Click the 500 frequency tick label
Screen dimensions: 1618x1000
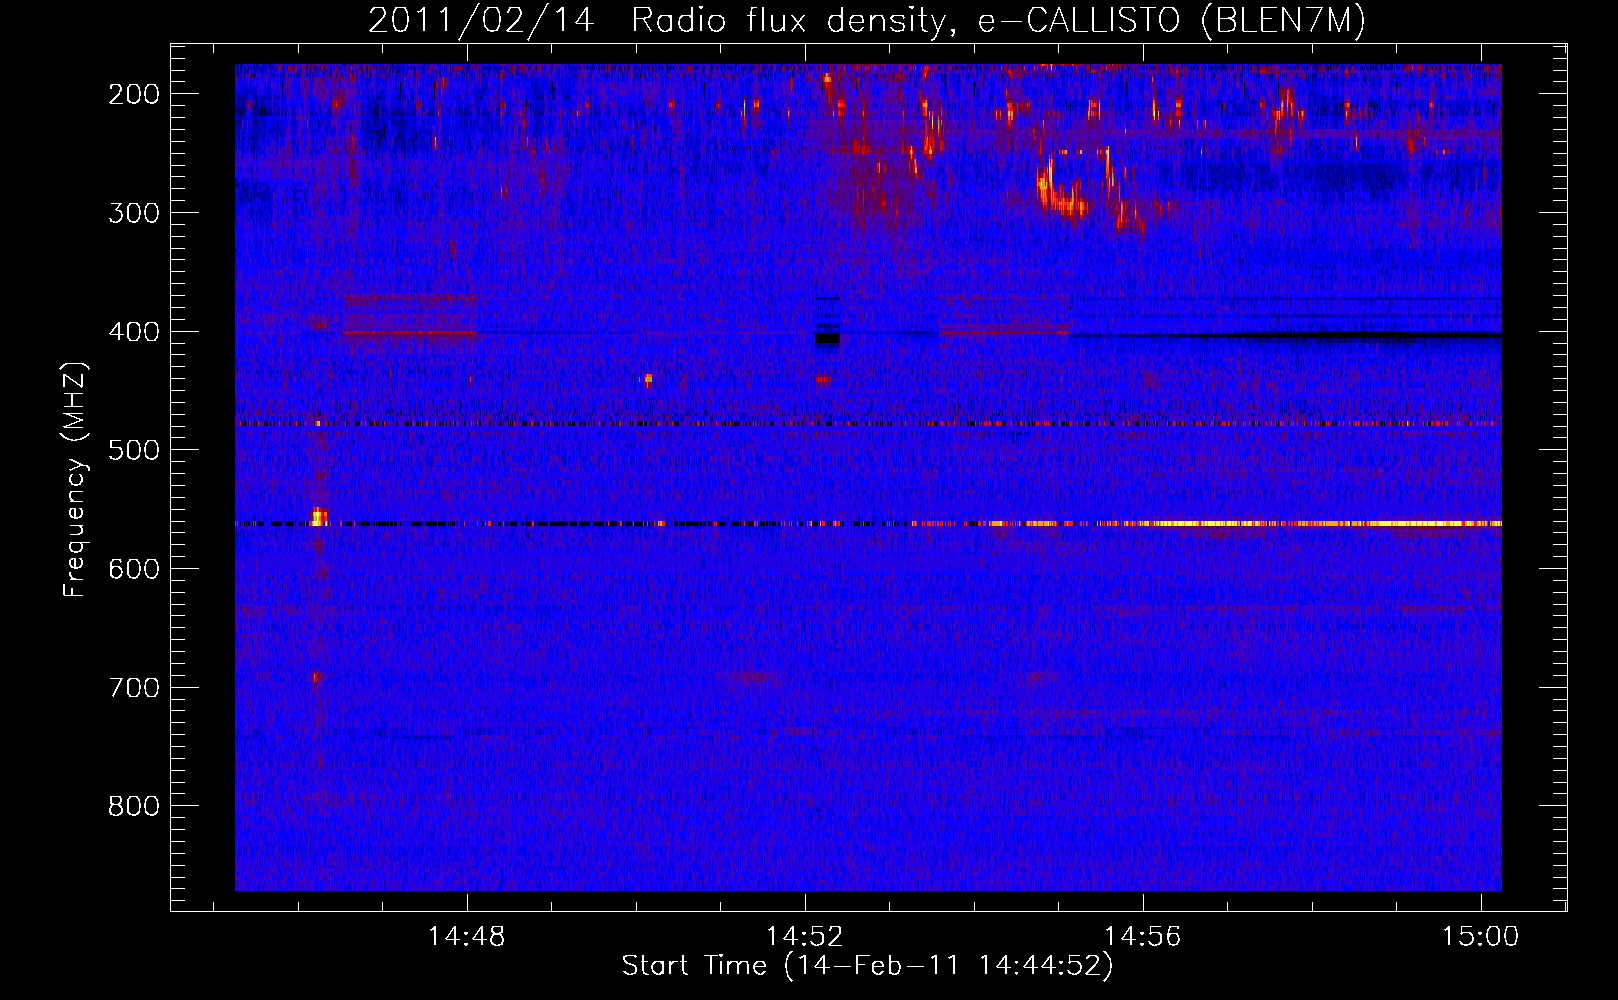134,450
